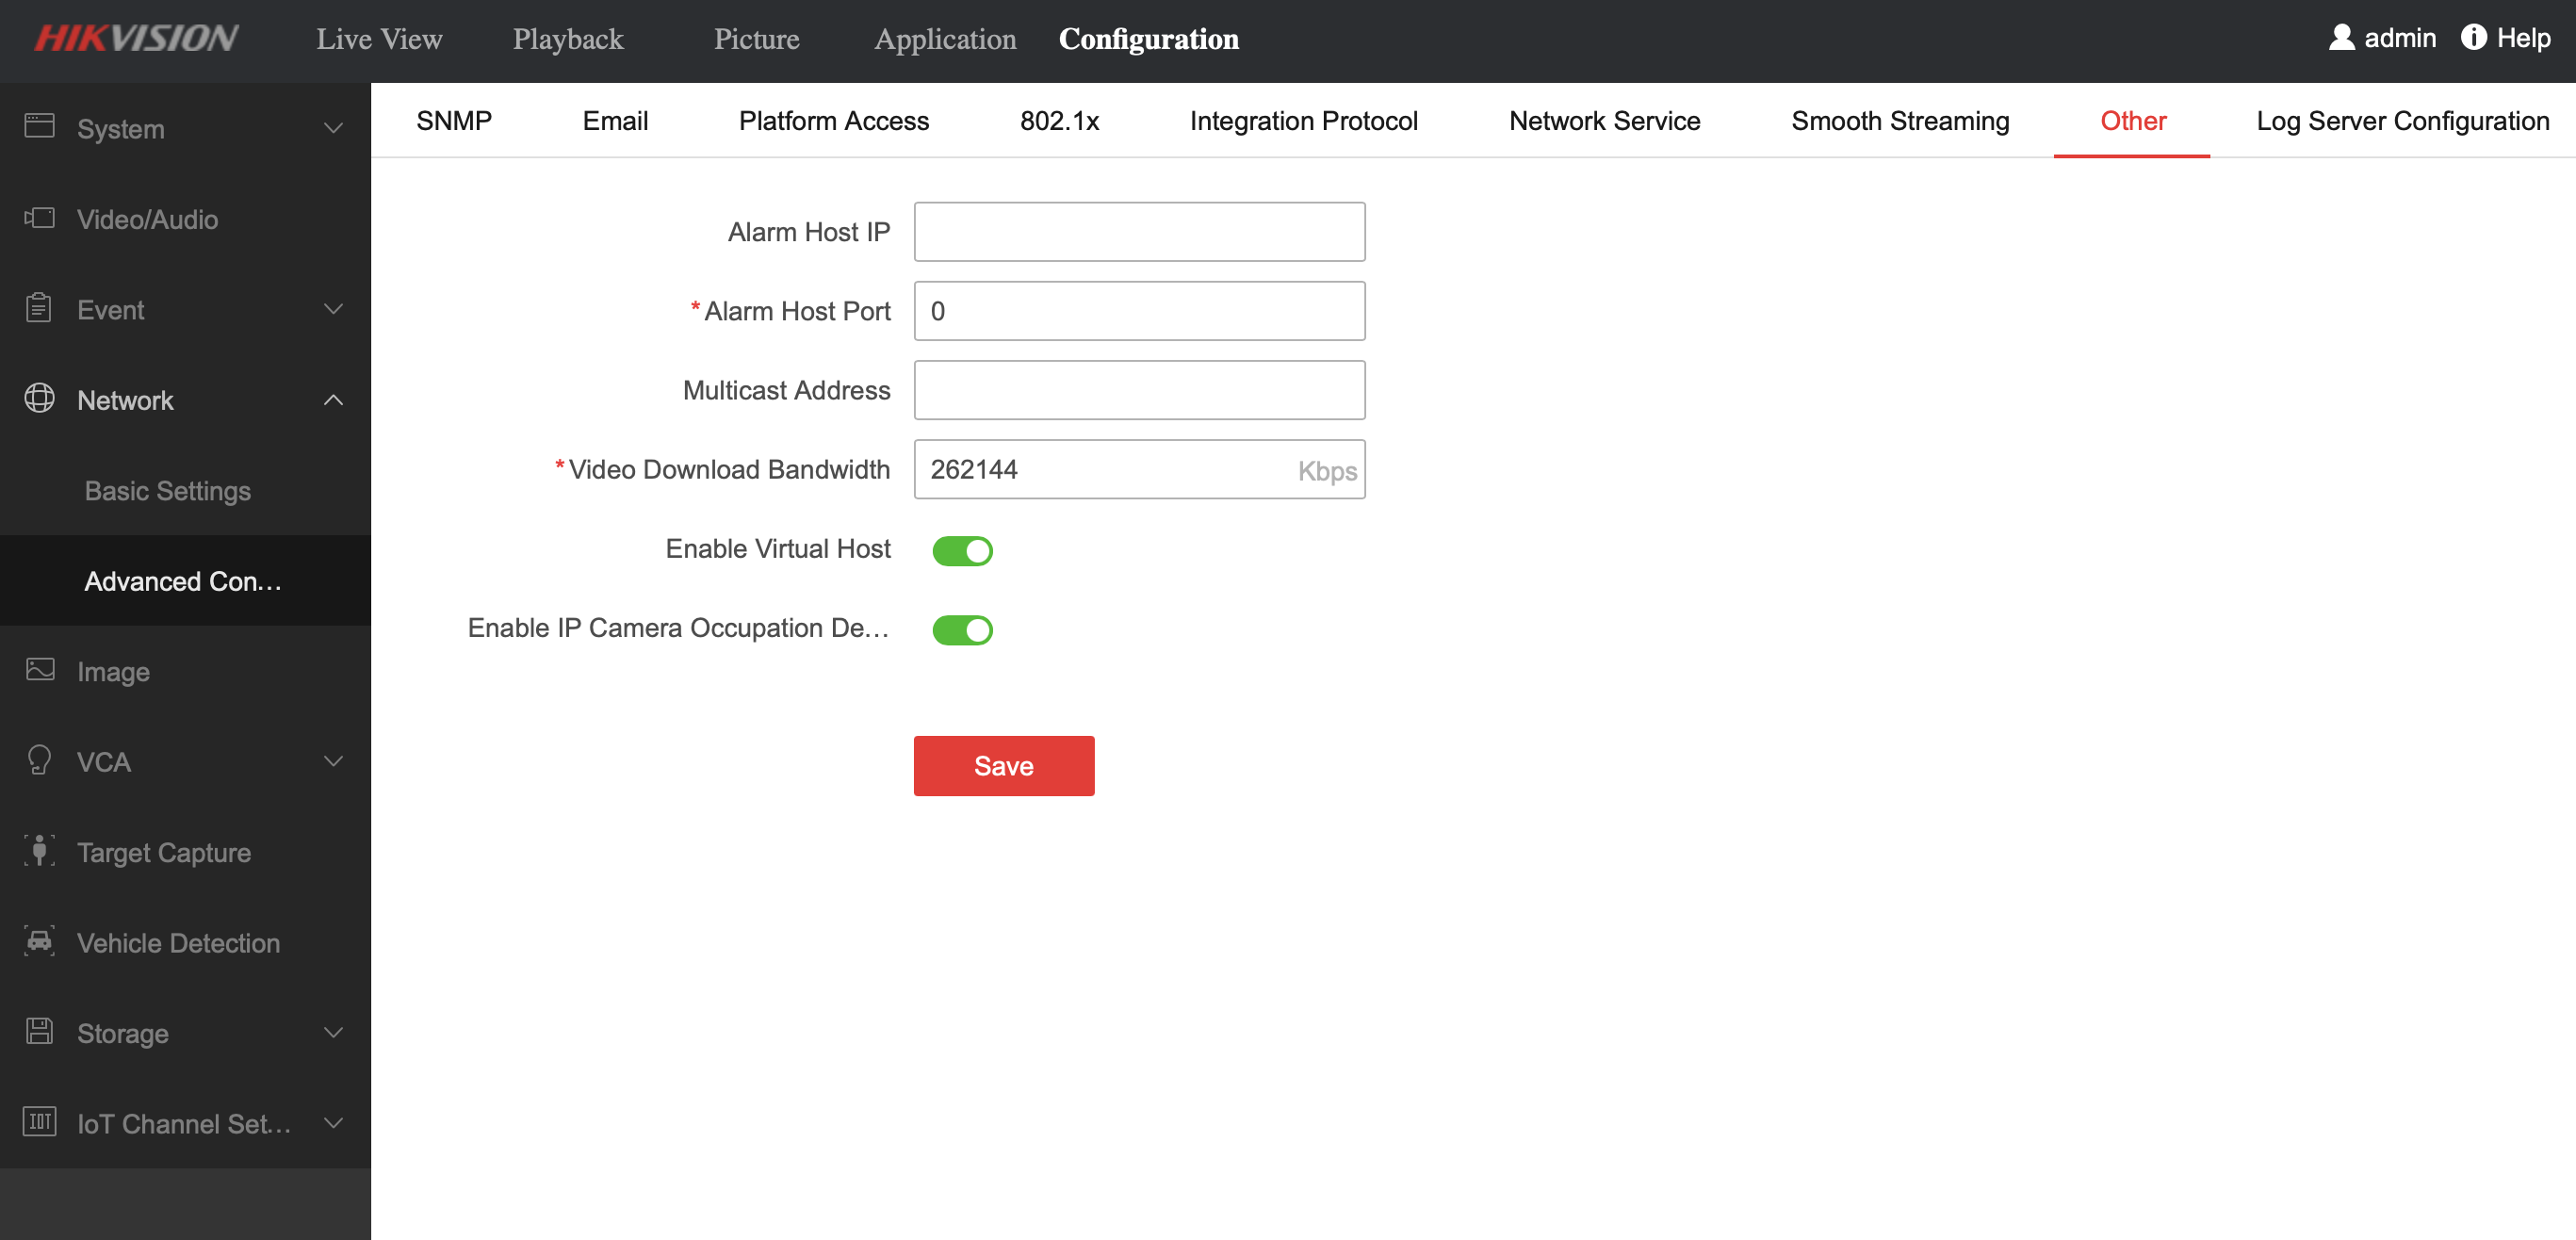Viewport: 2576px width, 1240px height.
Task: Click the Alarm Host Port input field
Action: pyautogui.click(x=1140, y=310)
